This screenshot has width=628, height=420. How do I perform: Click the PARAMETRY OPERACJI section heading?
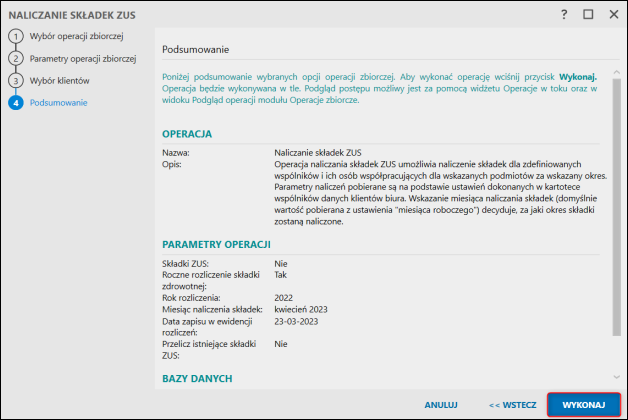click(216, 245)
